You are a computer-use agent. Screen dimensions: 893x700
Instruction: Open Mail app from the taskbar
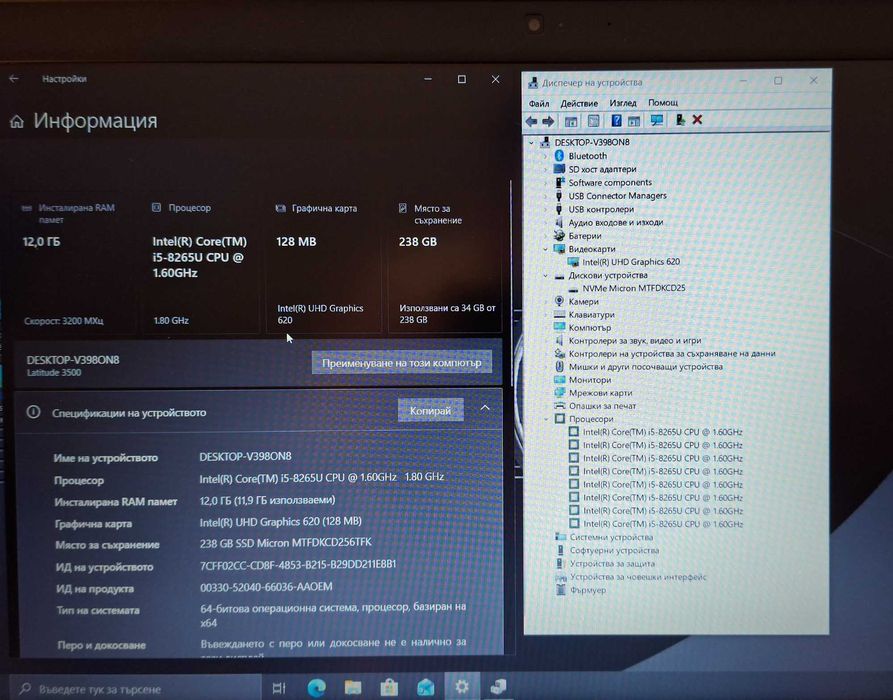coord(425,688)
